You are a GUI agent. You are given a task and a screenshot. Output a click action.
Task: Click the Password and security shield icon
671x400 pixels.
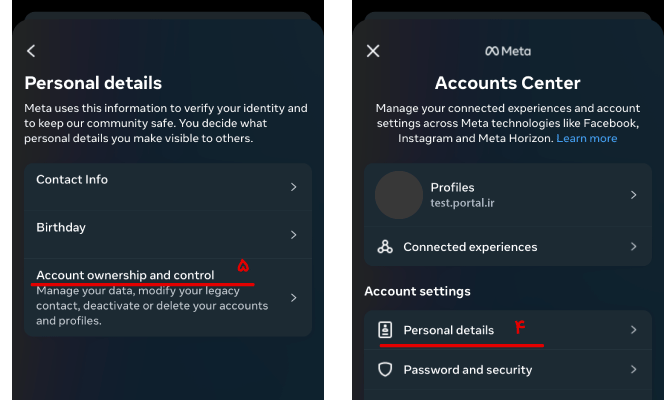tap(385, 369)
